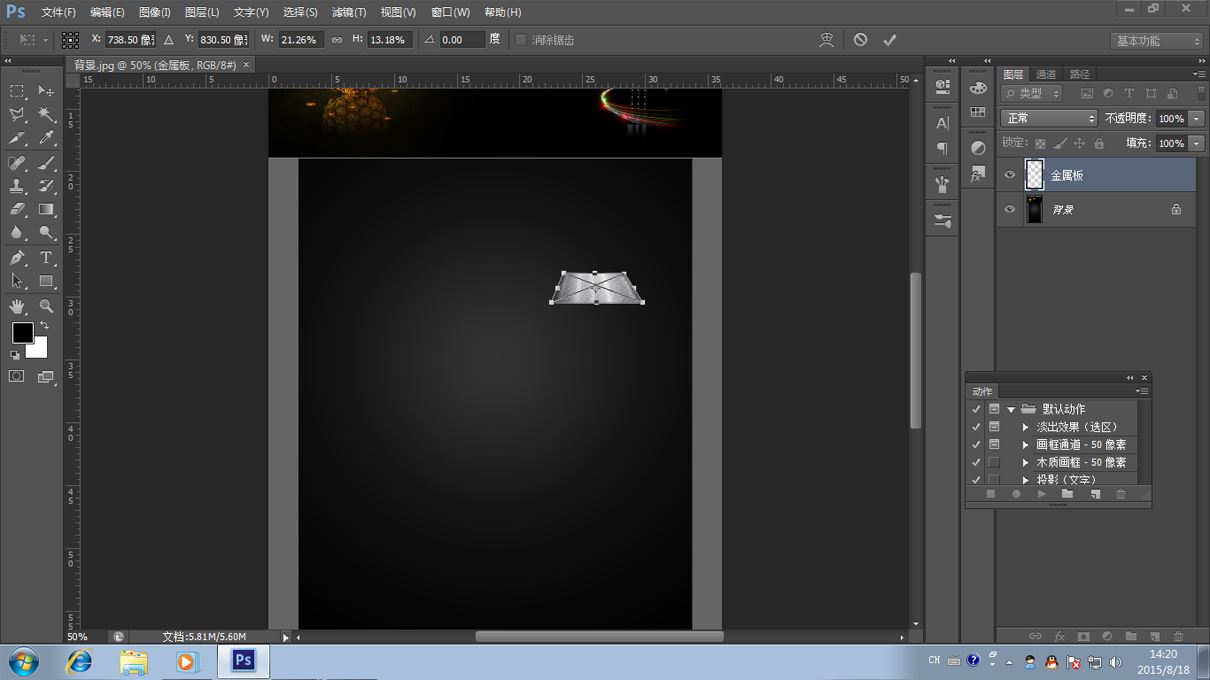This screenshot has height=680, width=1210.
Task: Select the Polygonal Lasso tool
Action: coord(17,115)
